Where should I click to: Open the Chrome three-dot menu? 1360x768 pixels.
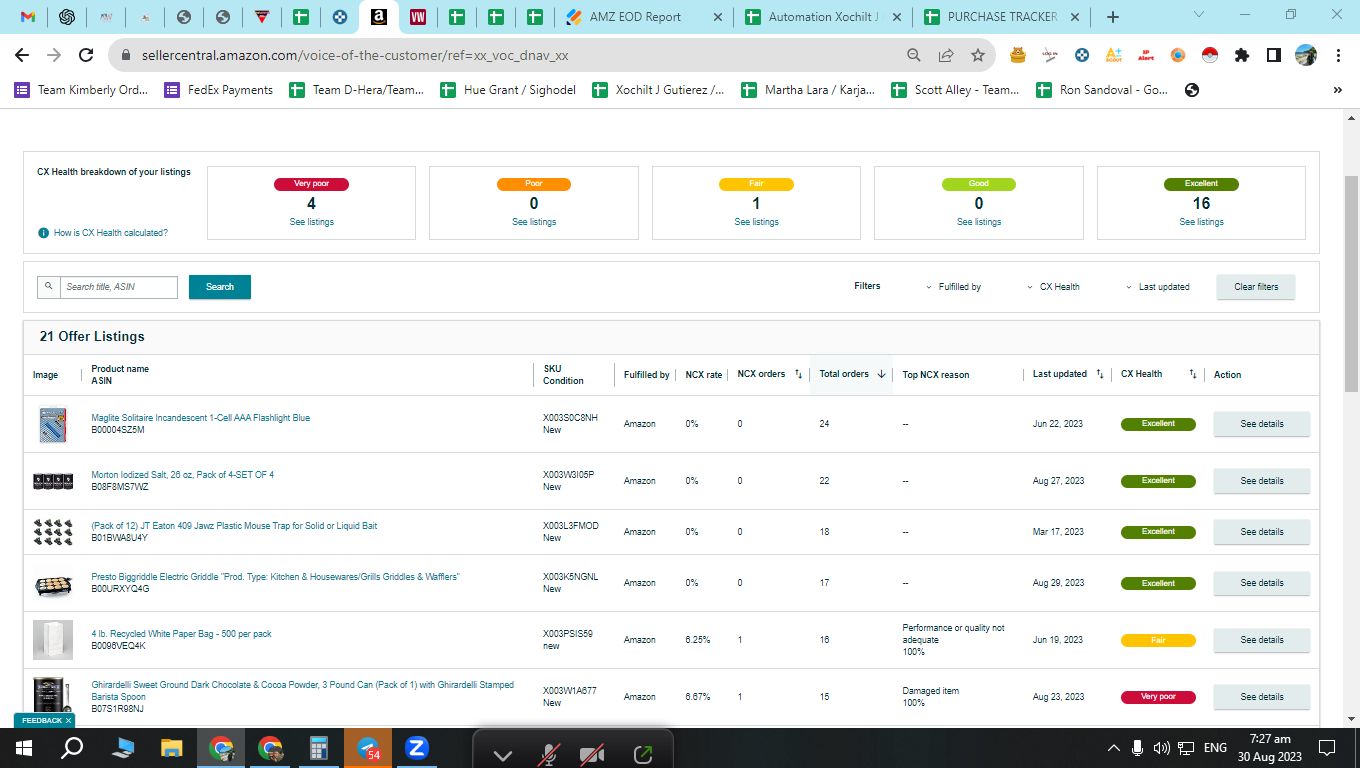tap(1338, 56)
